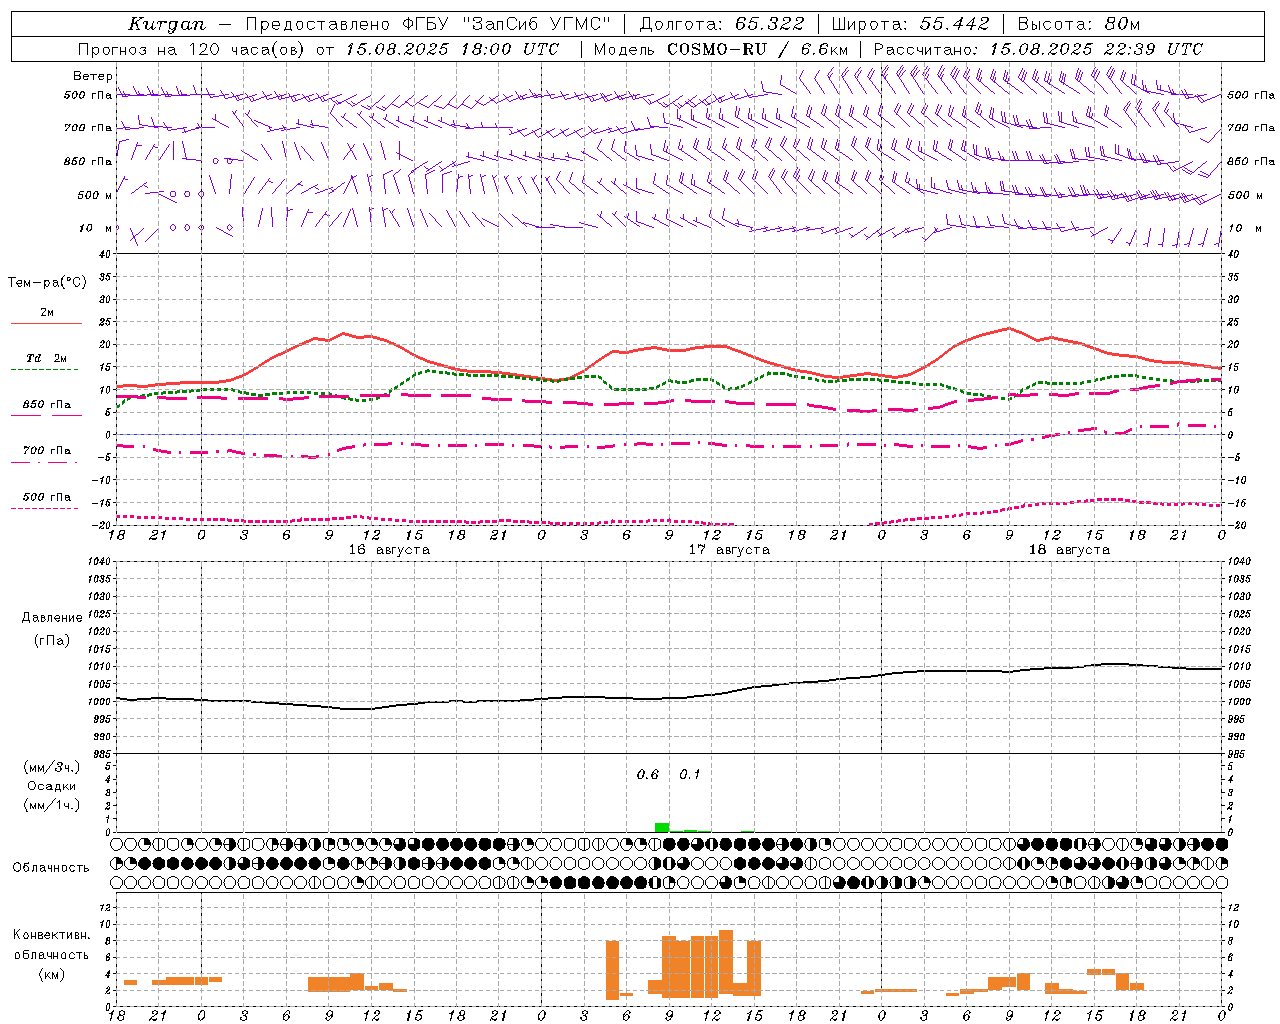Screen dimensions: 1280x1024
Task: Click the "Давление" pressure panel label
Action: [52, 618]
